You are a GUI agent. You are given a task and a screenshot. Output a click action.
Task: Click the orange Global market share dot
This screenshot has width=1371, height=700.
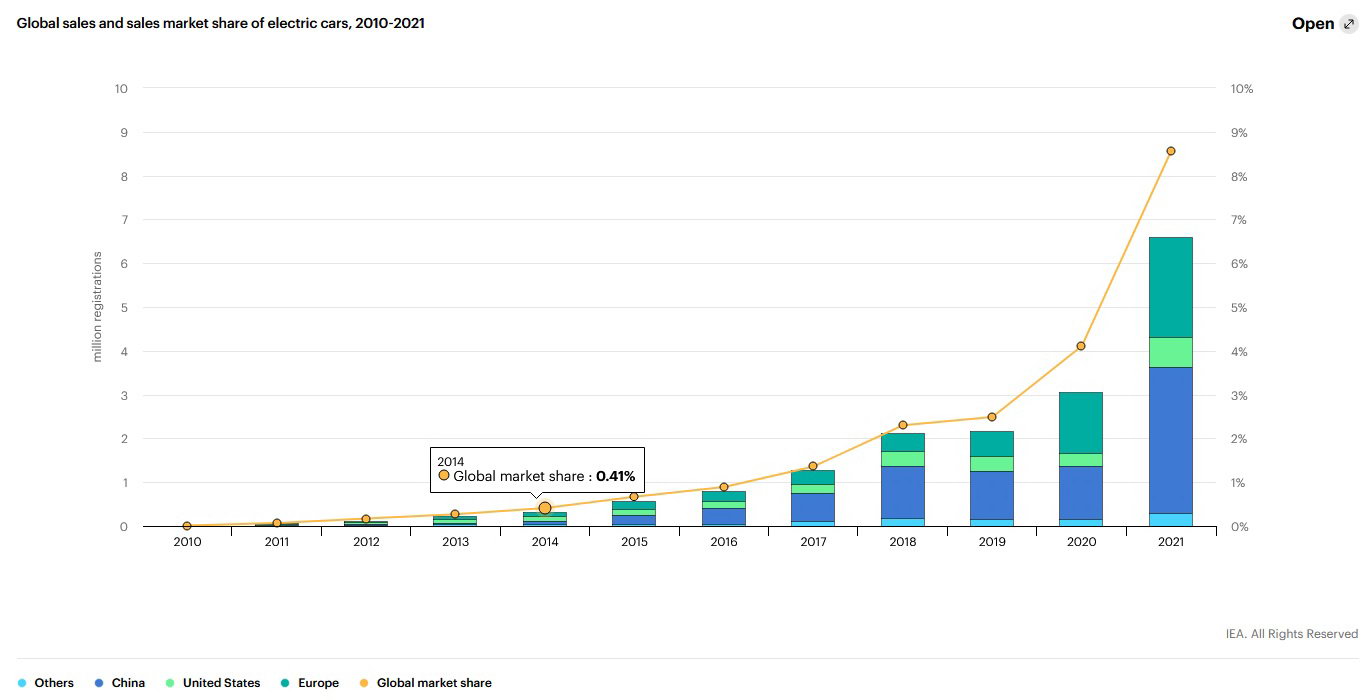pos(364,683)
